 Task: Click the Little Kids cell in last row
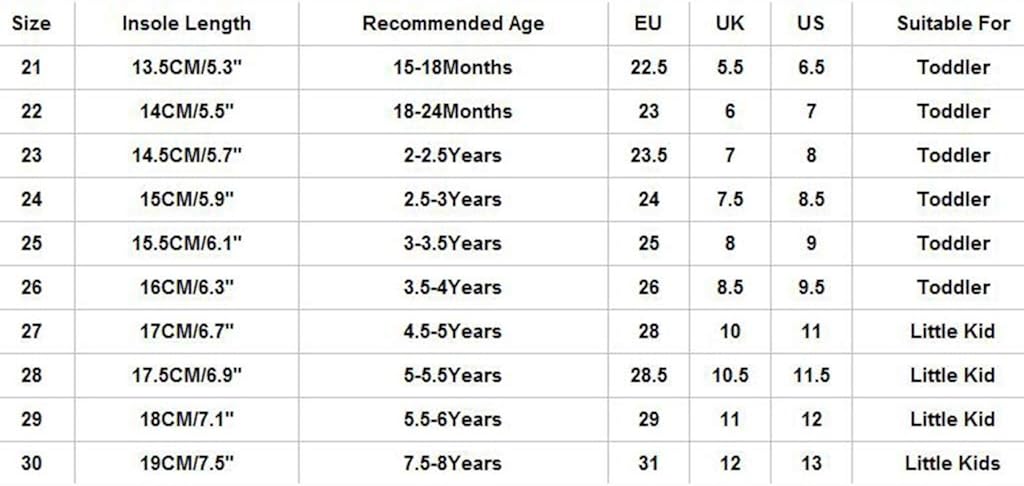953,463
